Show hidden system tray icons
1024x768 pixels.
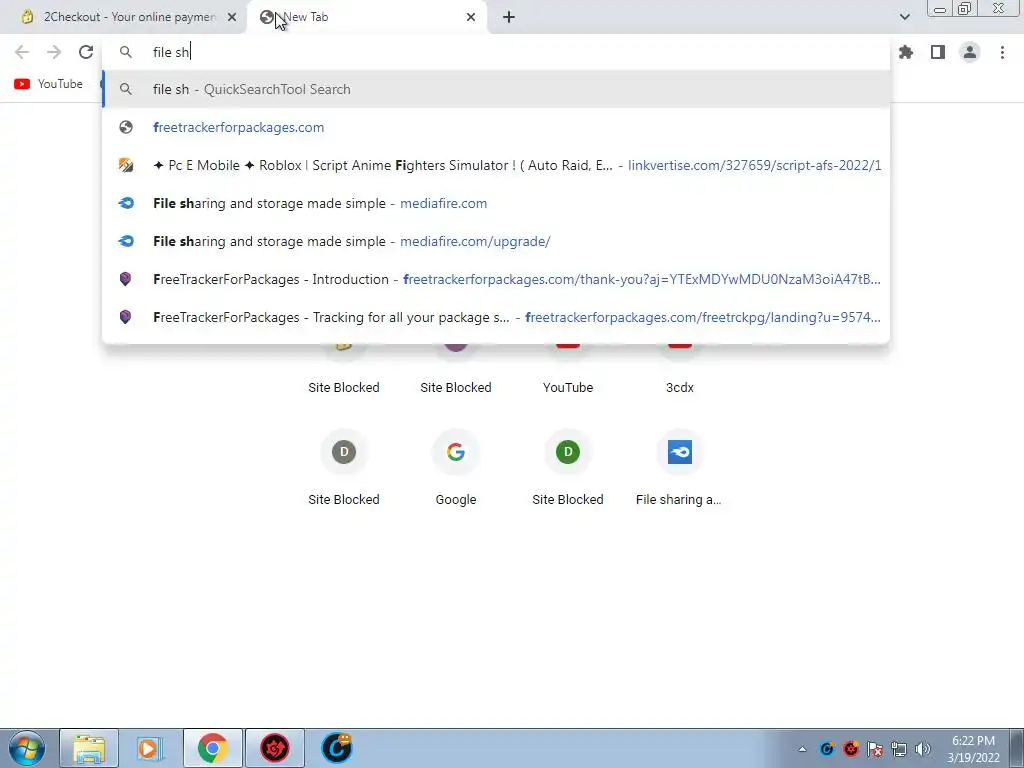tap(802, 749)
